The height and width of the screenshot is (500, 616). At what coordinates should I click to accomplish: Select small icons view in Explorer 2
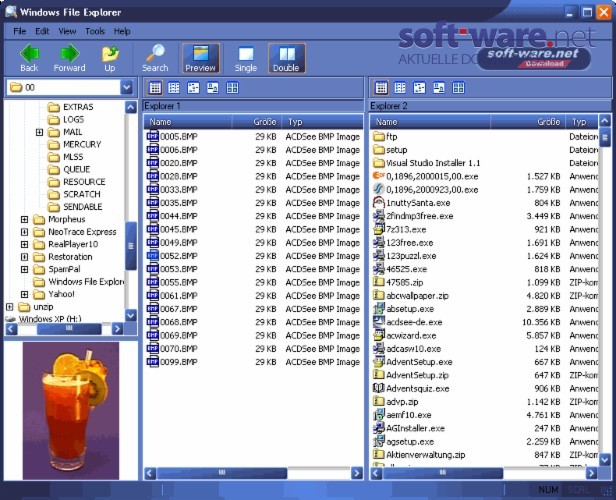coord(420,88)
